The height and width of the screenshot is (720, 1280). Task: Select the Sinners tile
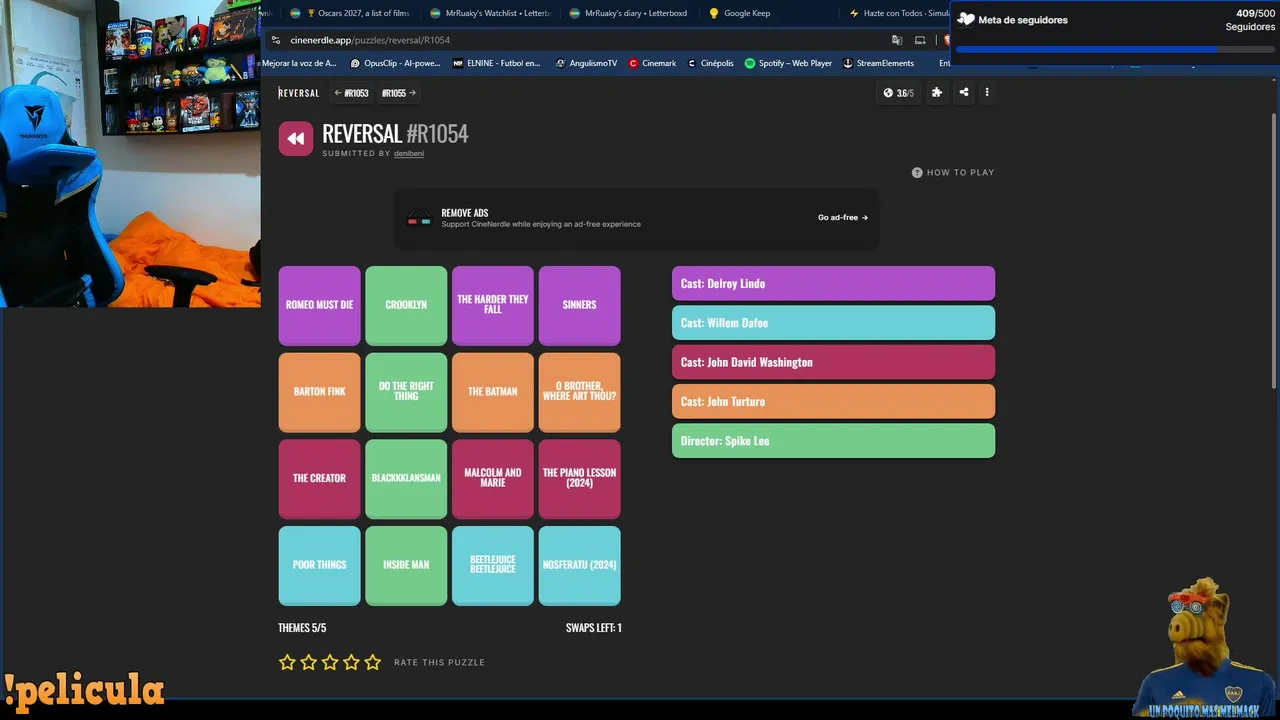[580, 305]
